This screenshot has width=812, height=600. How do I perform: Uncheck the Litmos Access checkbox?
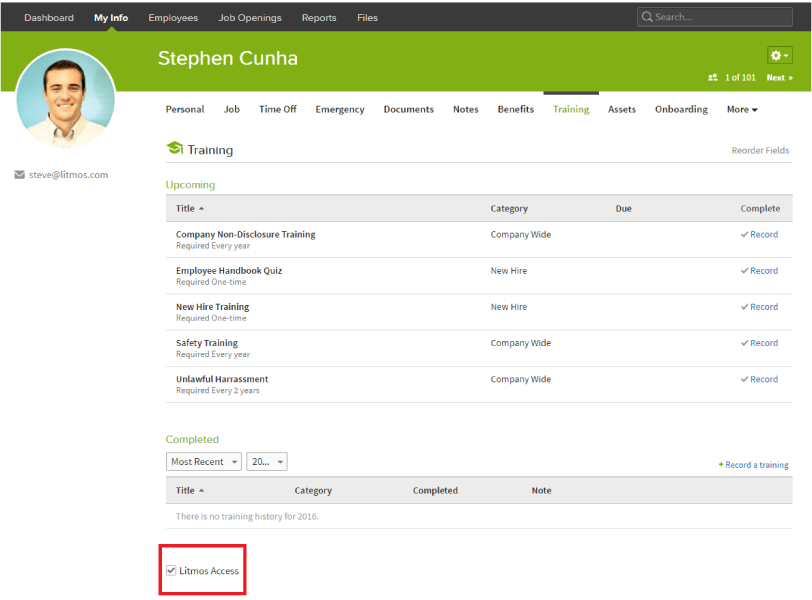tap(171, 571)
